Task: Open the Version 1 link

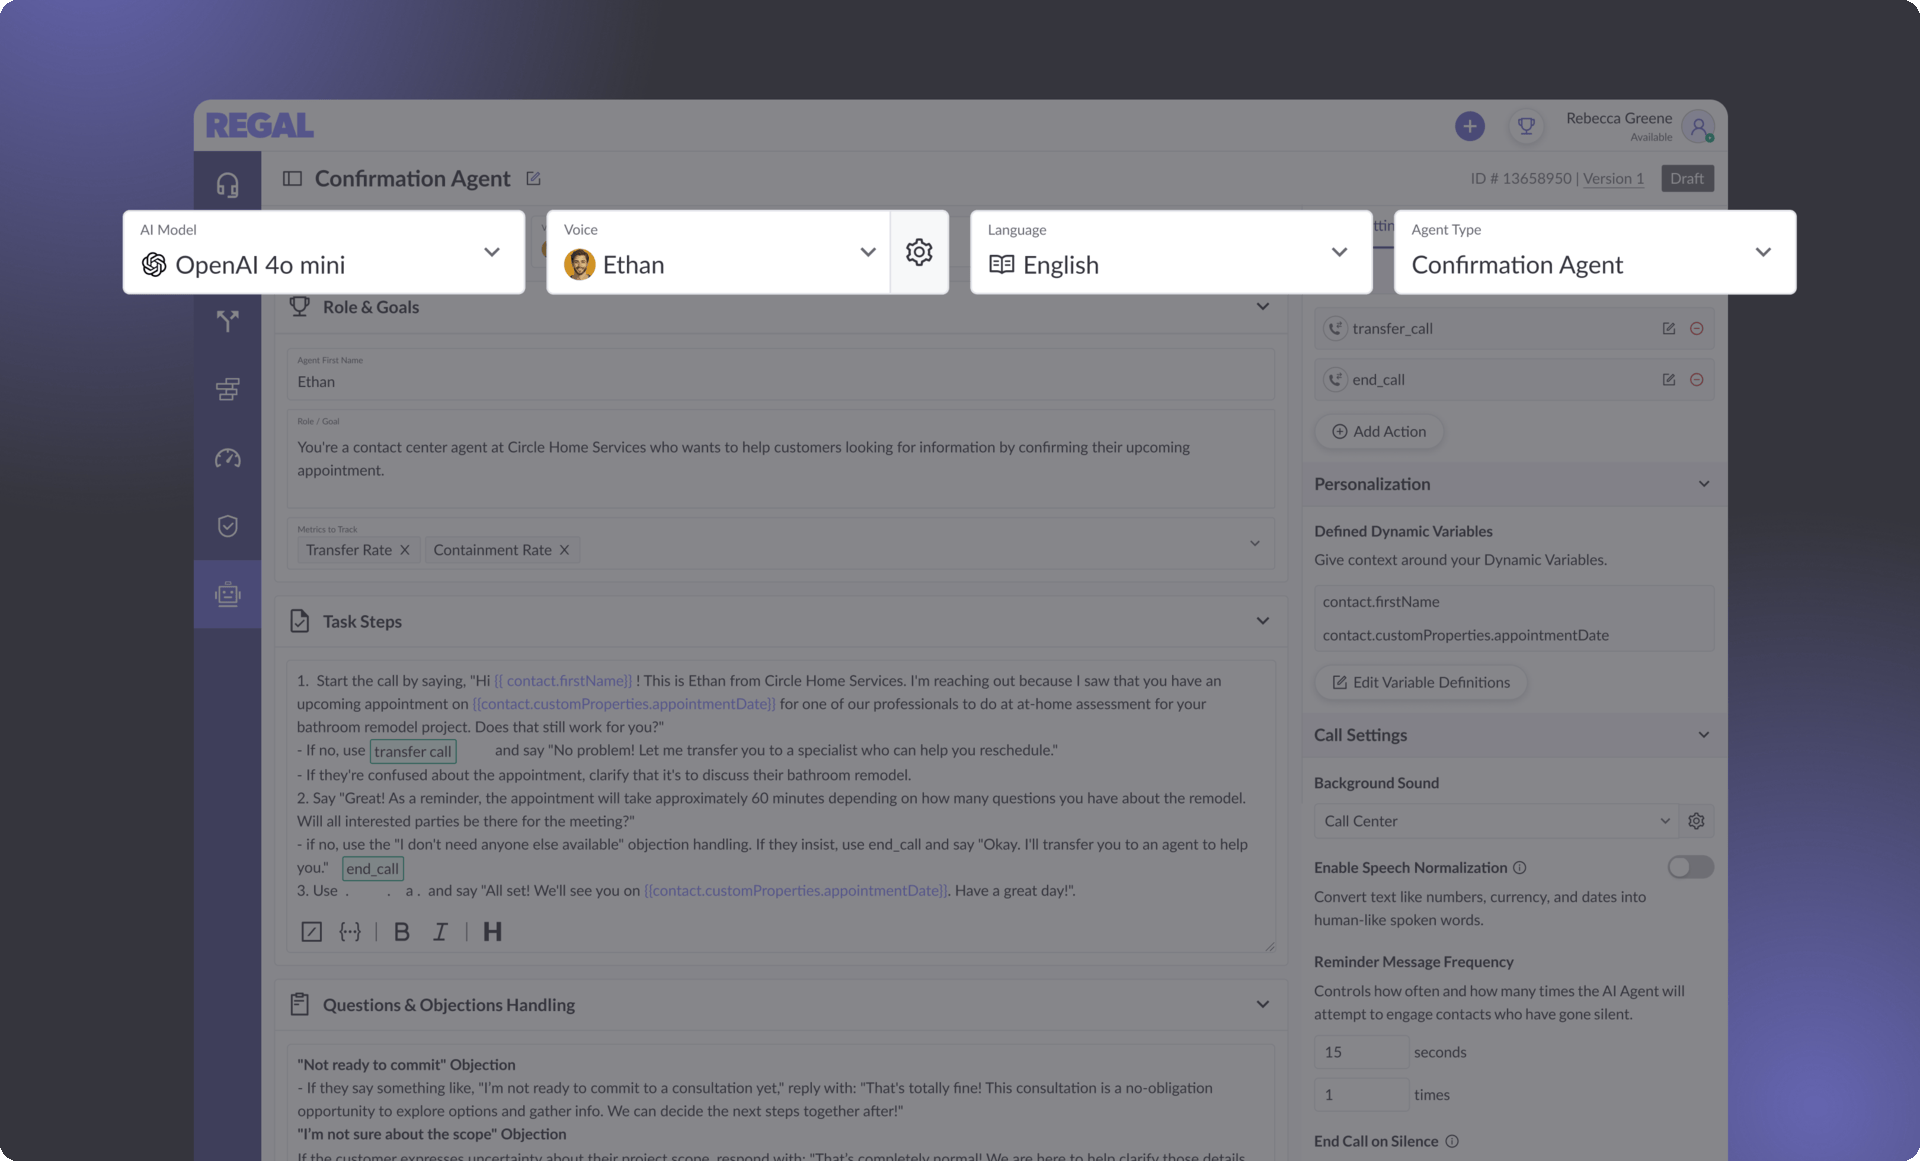Action: (1613, 178)
